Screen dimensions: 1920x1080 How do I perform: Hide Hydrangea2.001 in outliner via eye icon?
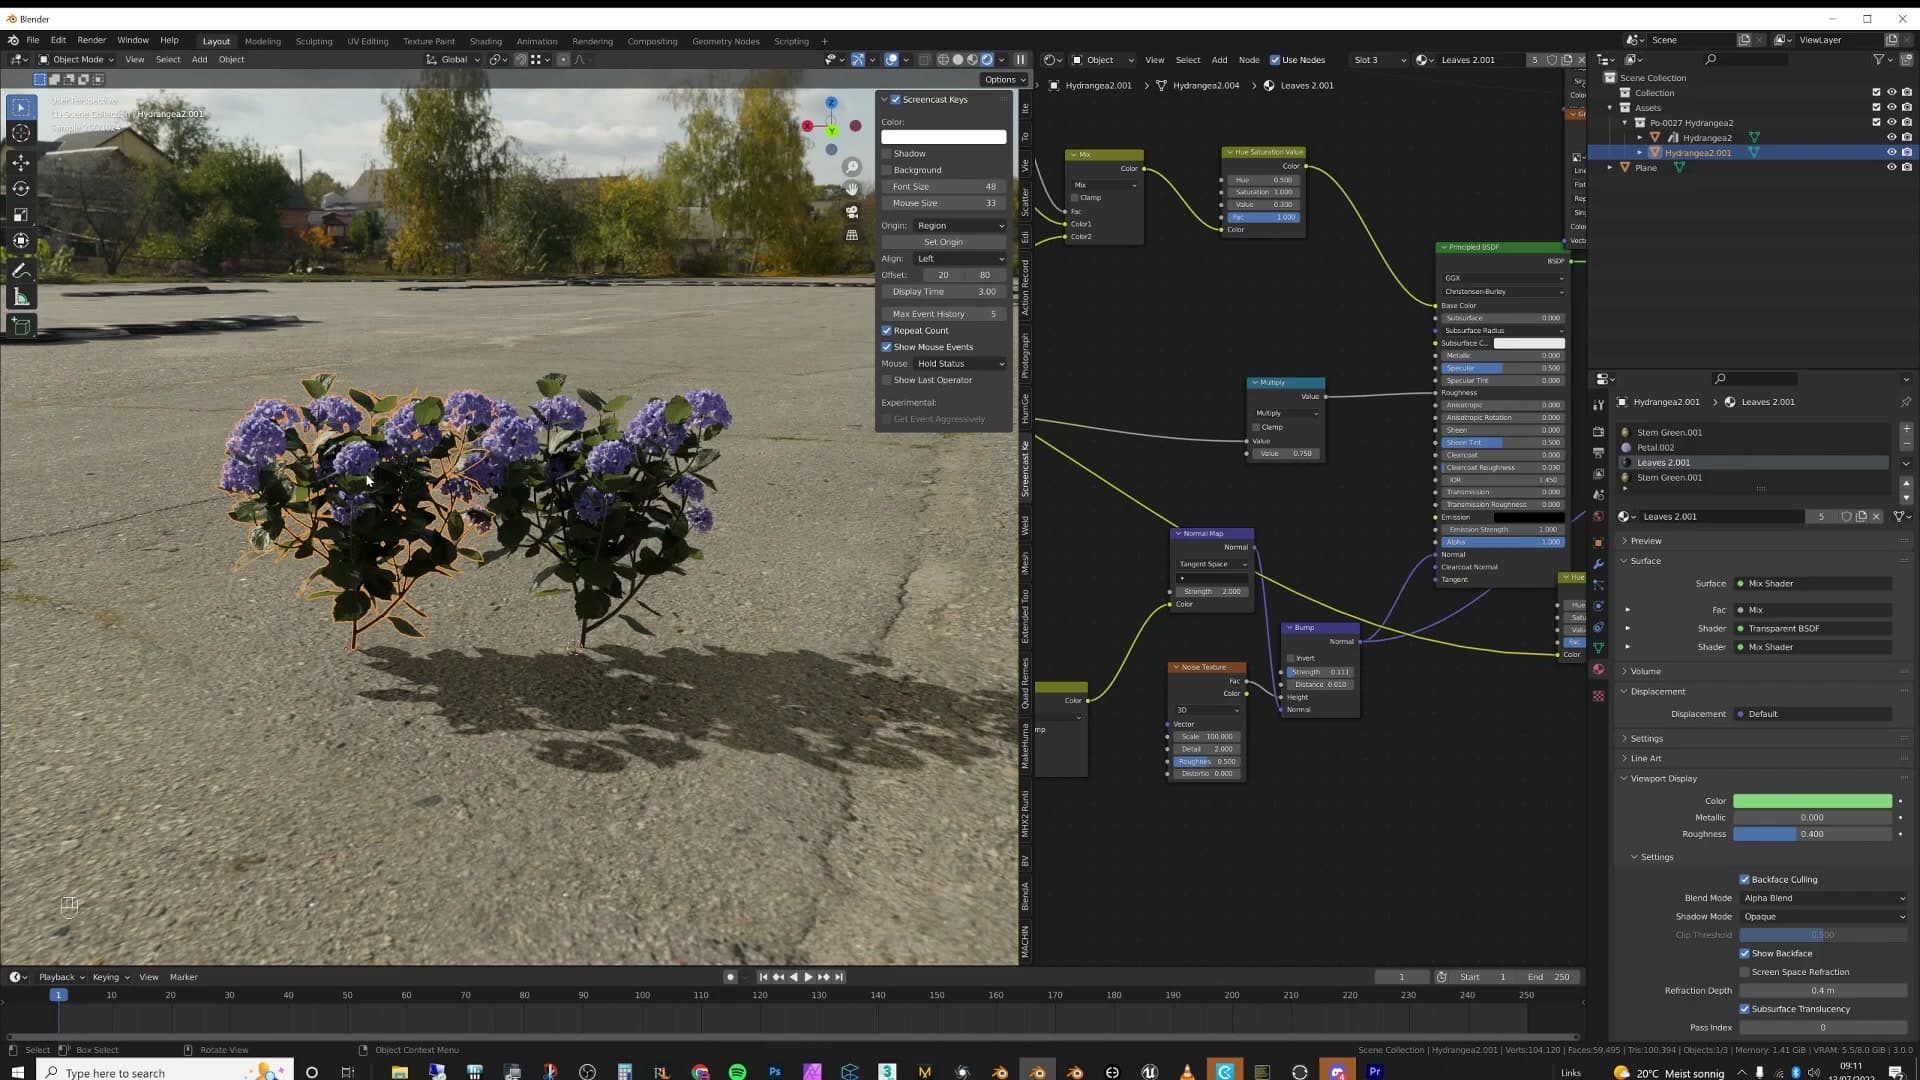tap(1891, 153)
